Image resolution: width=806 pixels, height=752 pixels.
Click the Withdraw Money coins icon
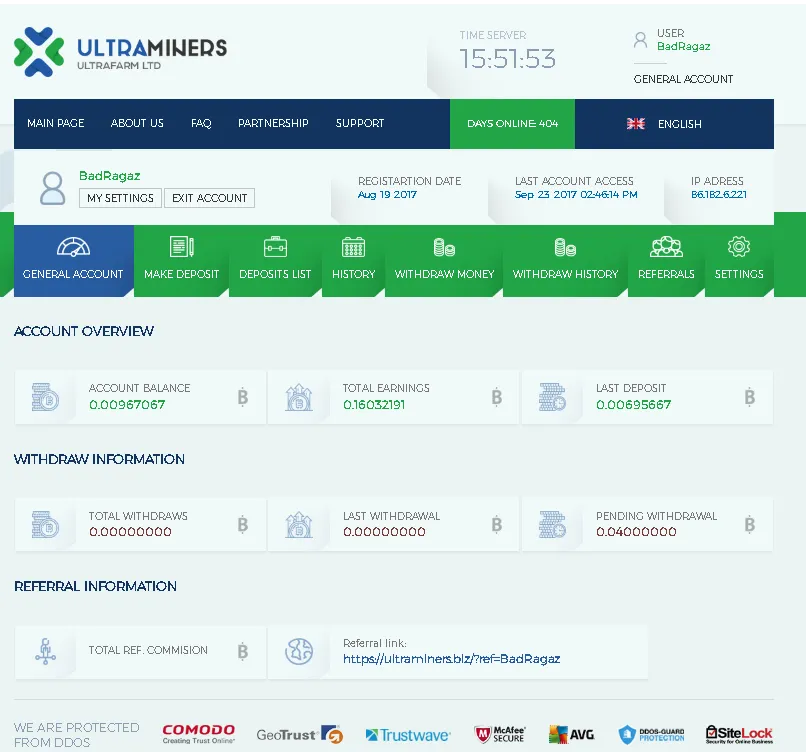pos(444,247)
